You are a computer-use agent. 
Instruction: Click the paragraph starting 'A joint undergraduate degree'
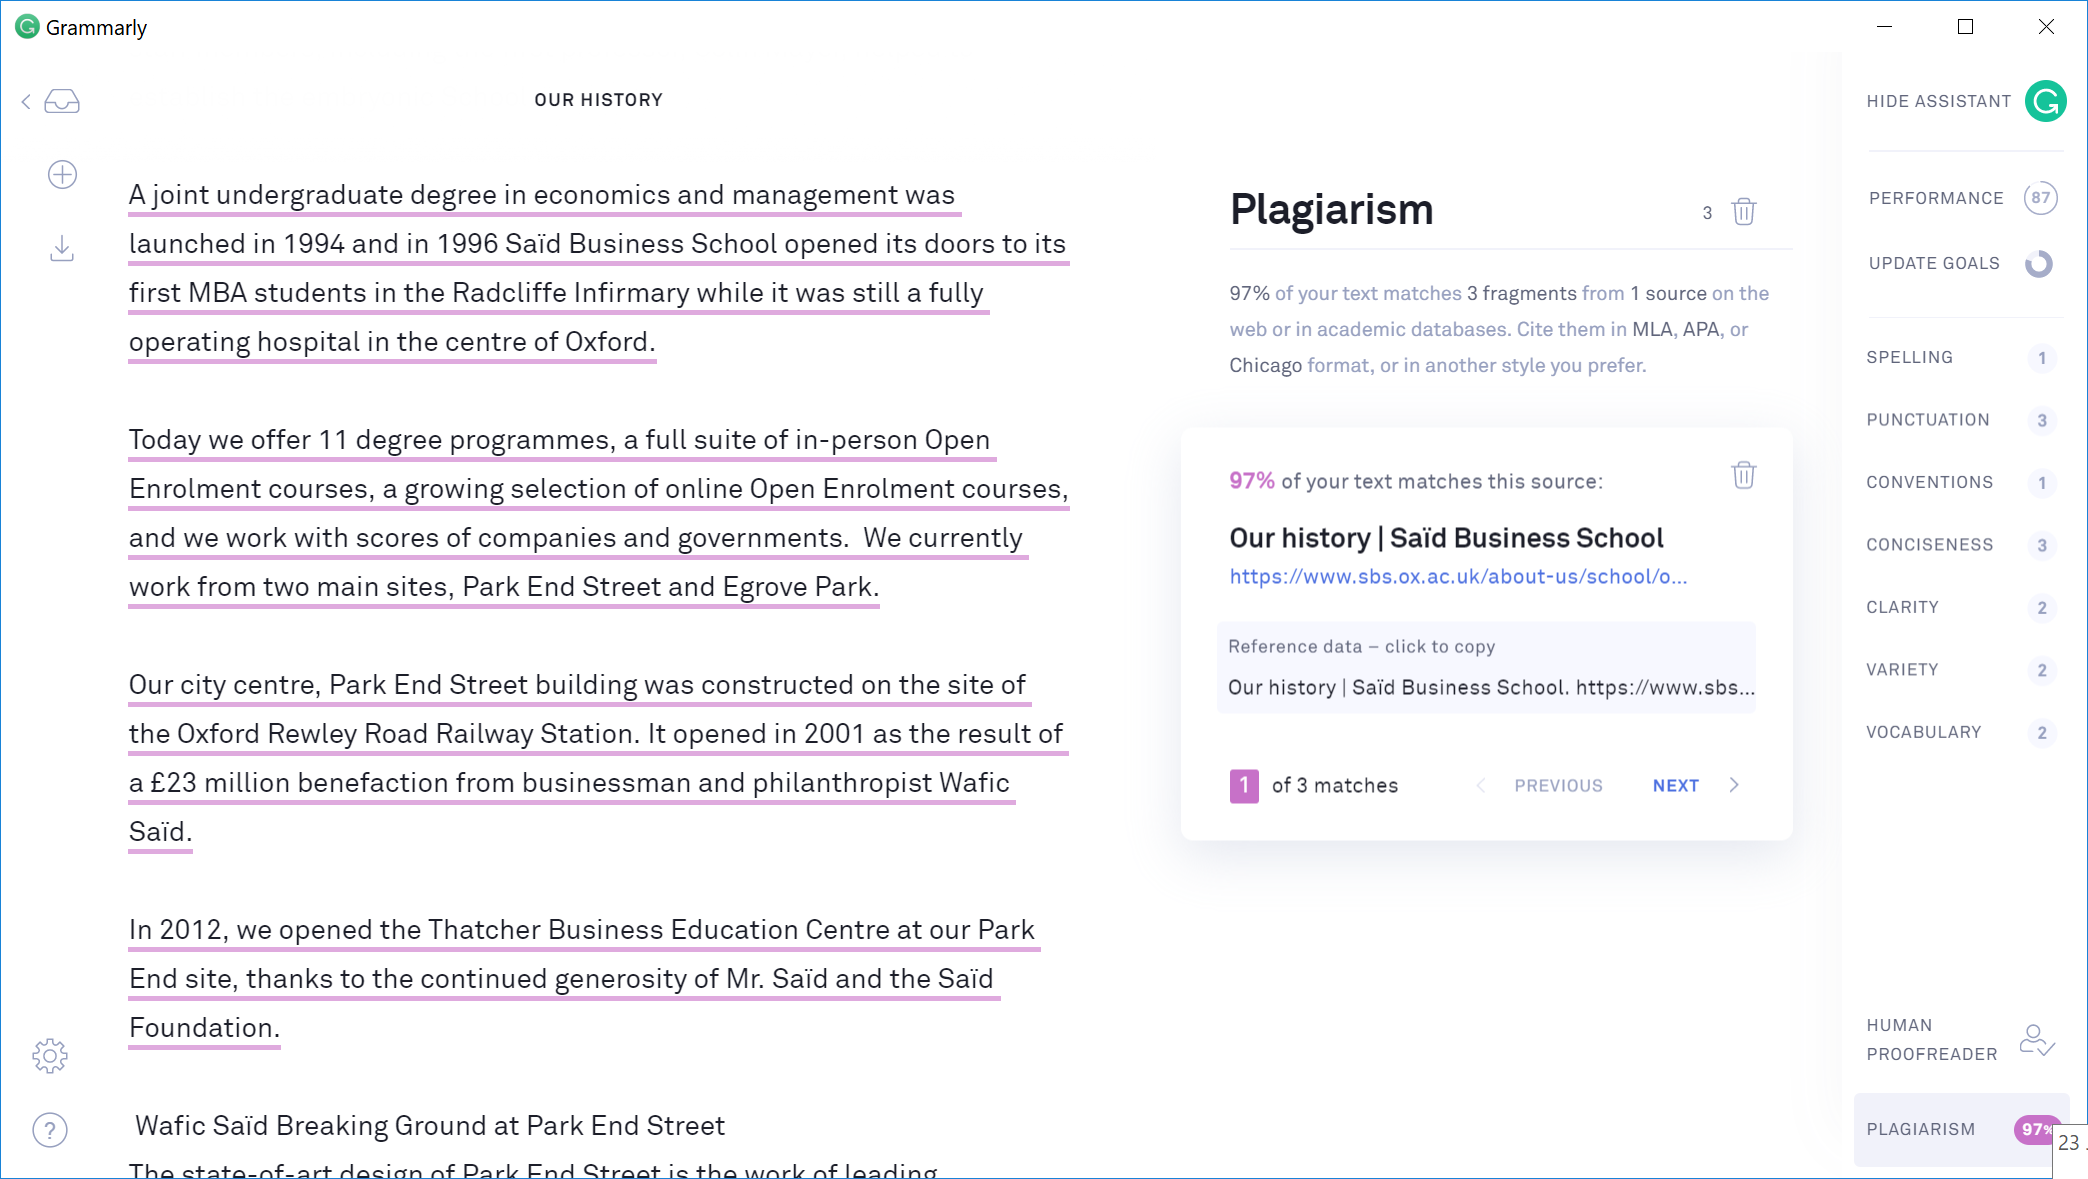tap(598, 268)
